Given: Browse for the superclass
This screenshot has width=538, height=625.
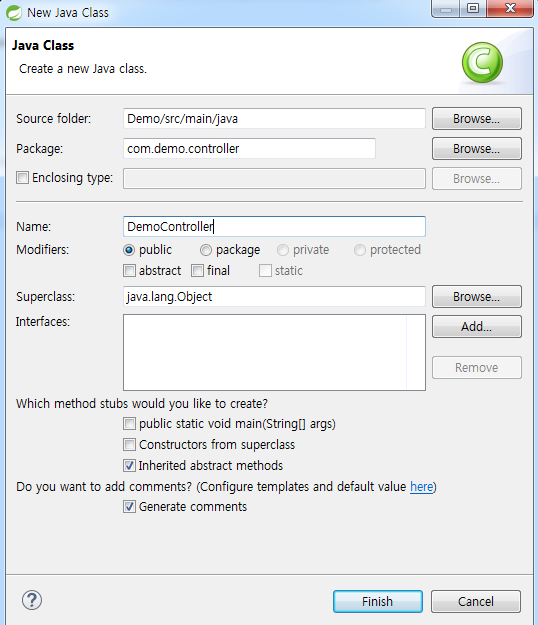Looking at the screenshot, I should click(x=477, y=297).
